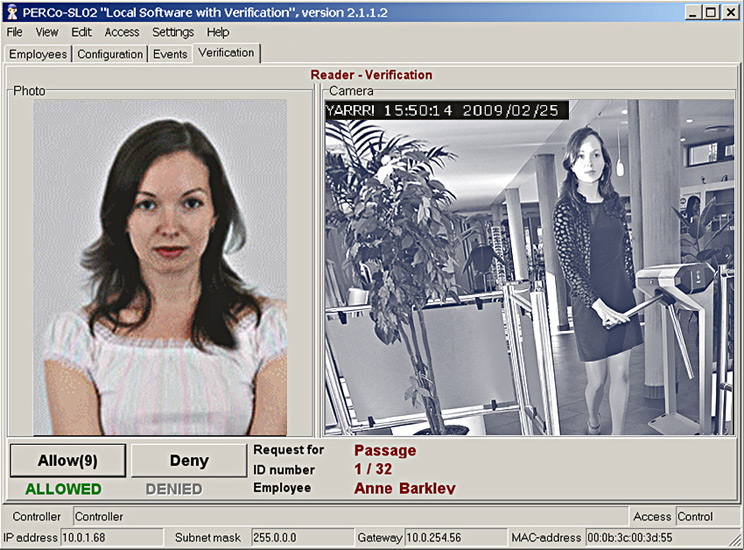Open the Edit menu
The width and height of the screenshot is (744, 550).
pos(81,32)
